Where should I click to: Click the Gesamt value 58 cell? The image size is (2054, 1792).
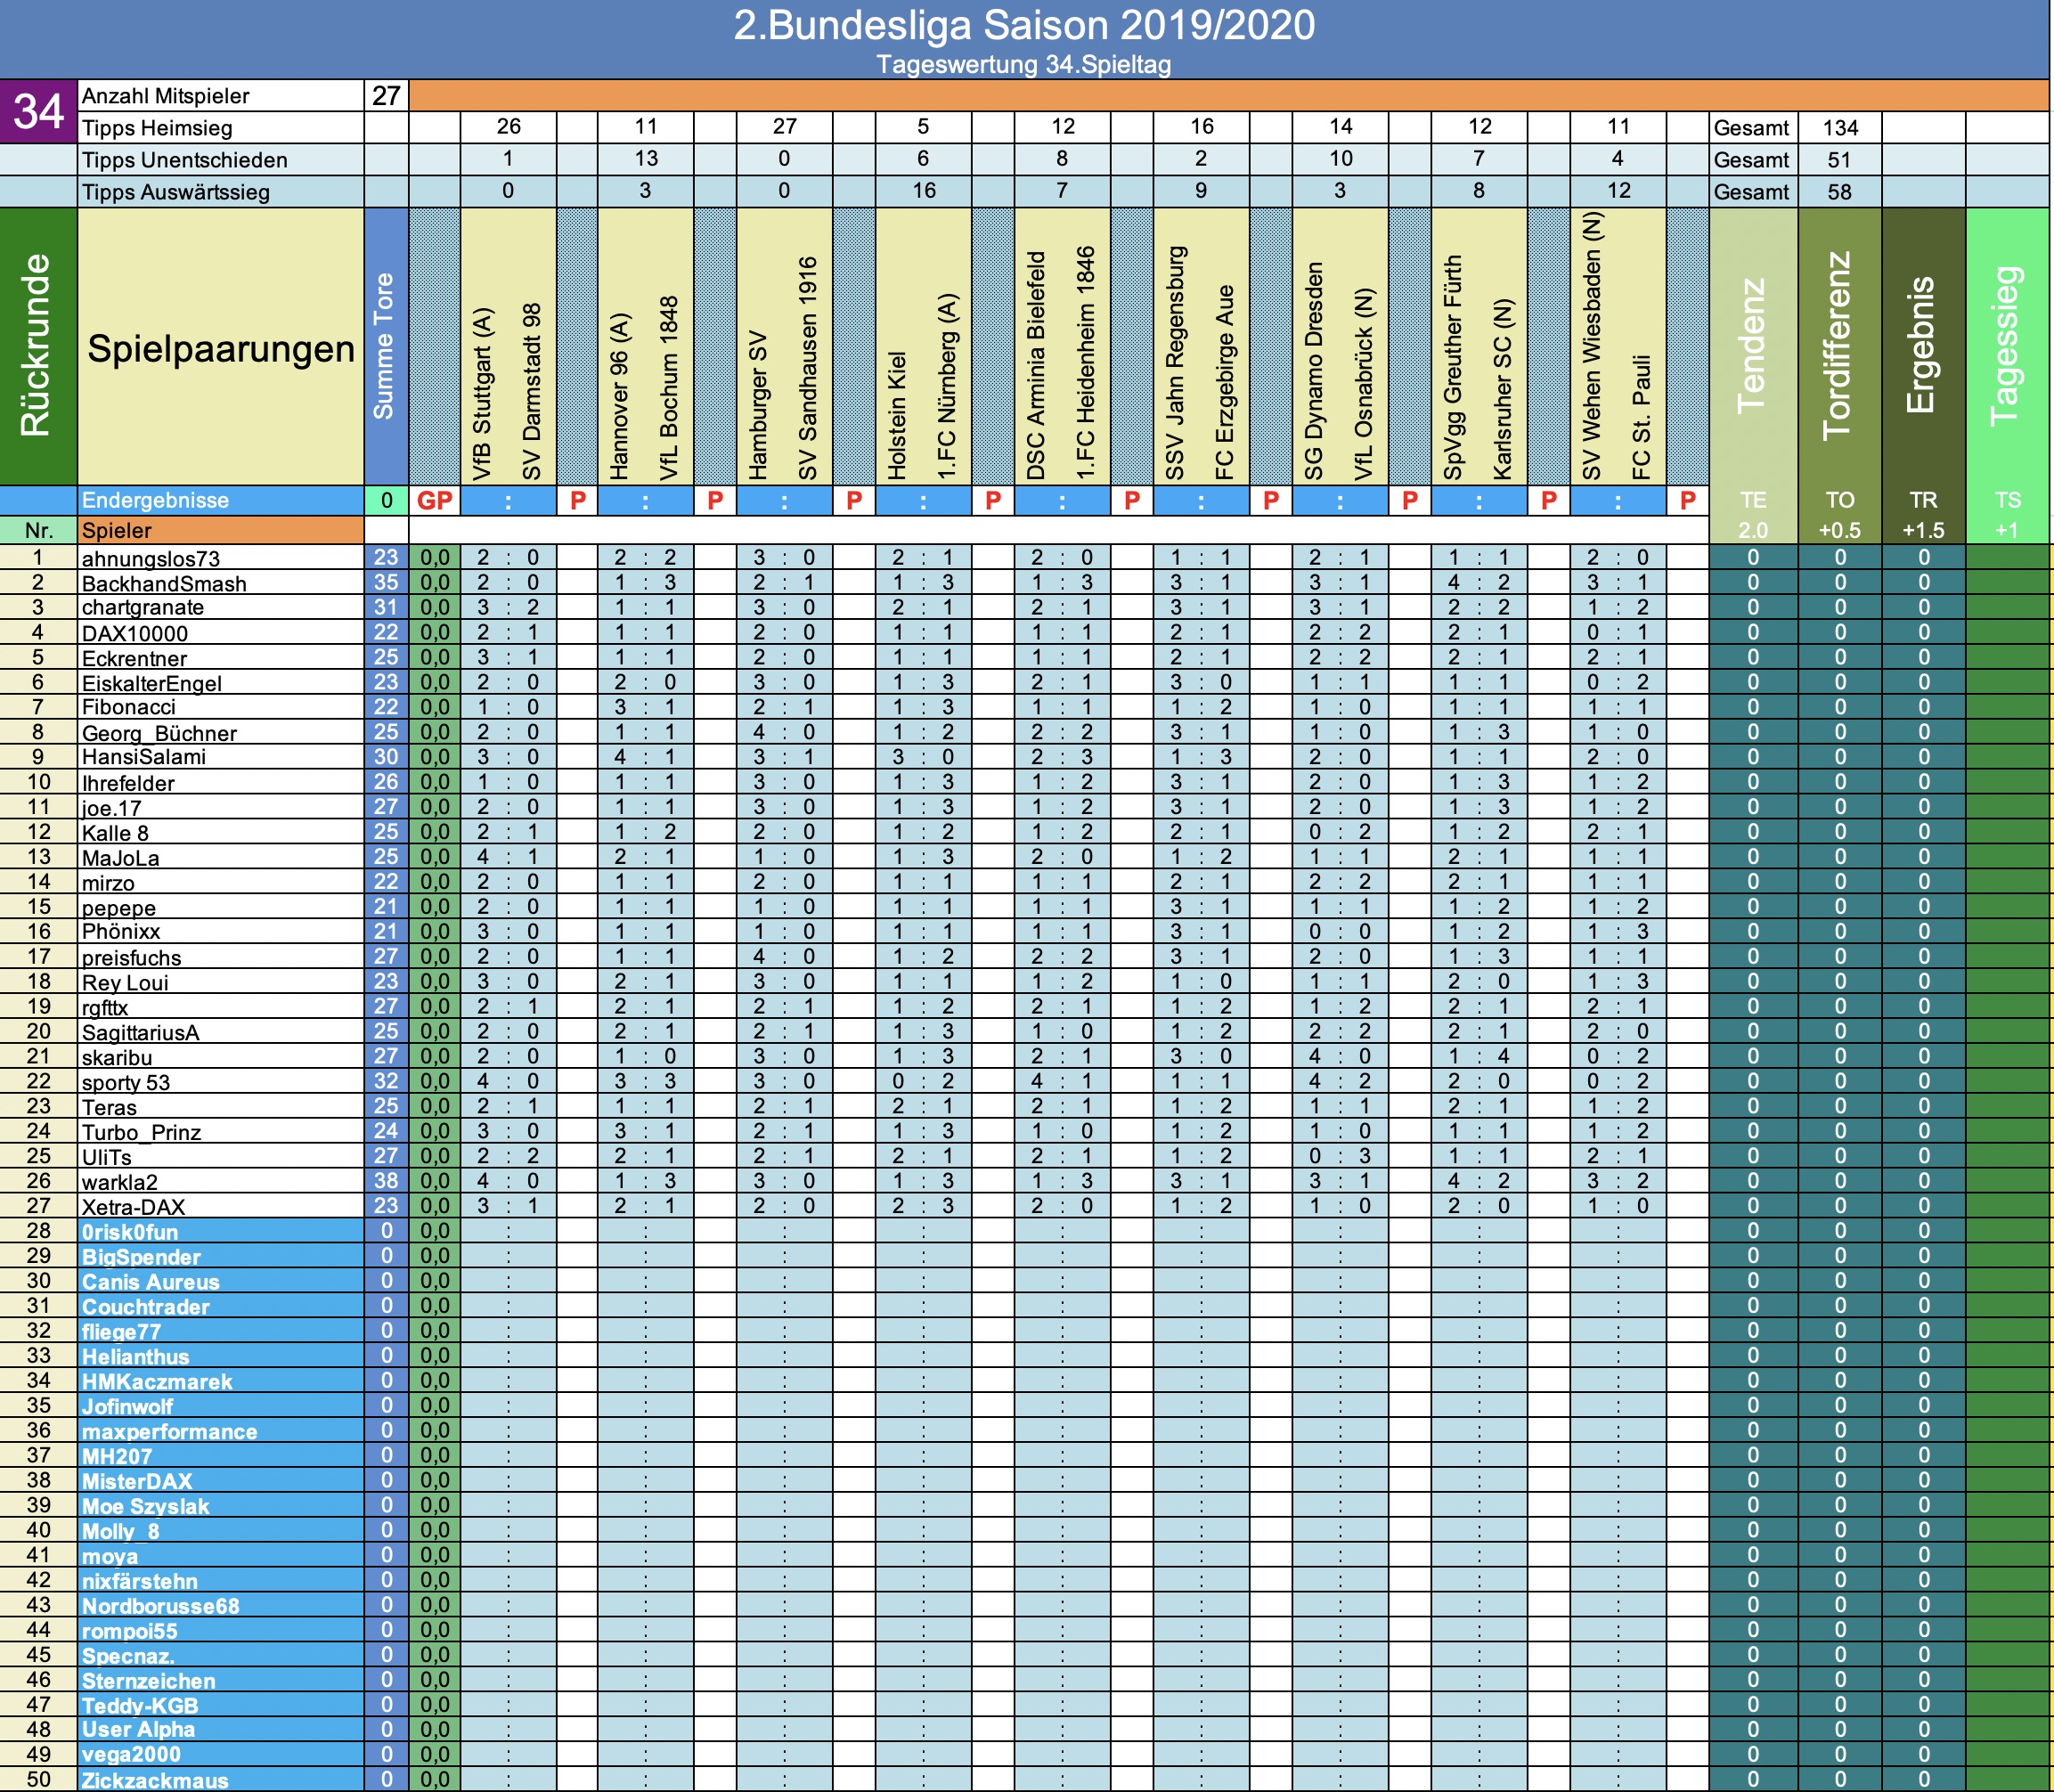pyautogui.click(x=1839, y=192)
